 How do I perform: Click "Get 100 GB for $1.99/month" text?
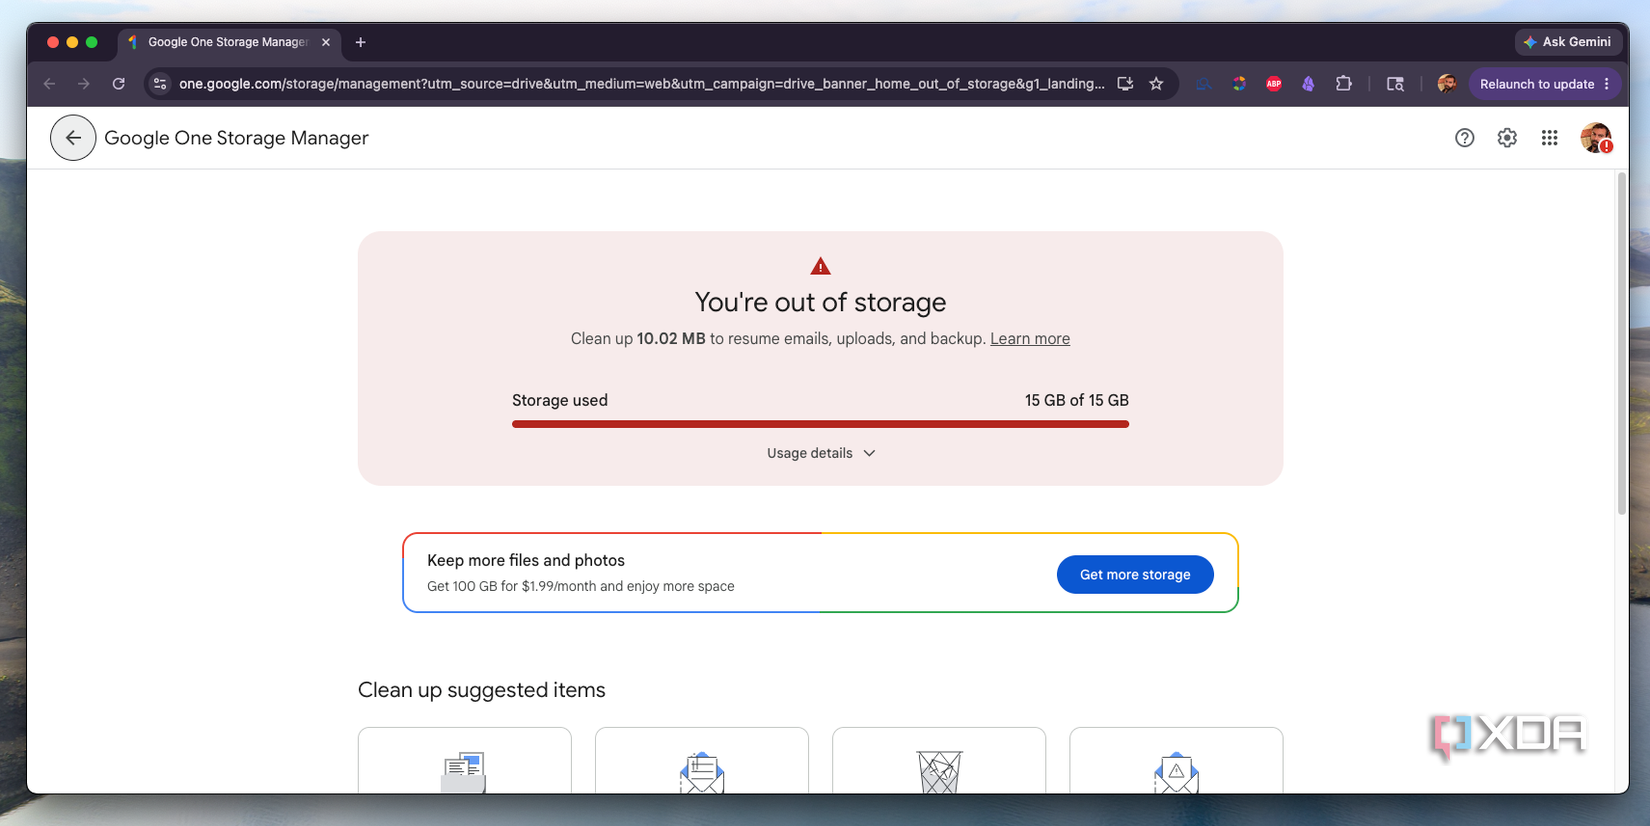click(x=511, y=586)
